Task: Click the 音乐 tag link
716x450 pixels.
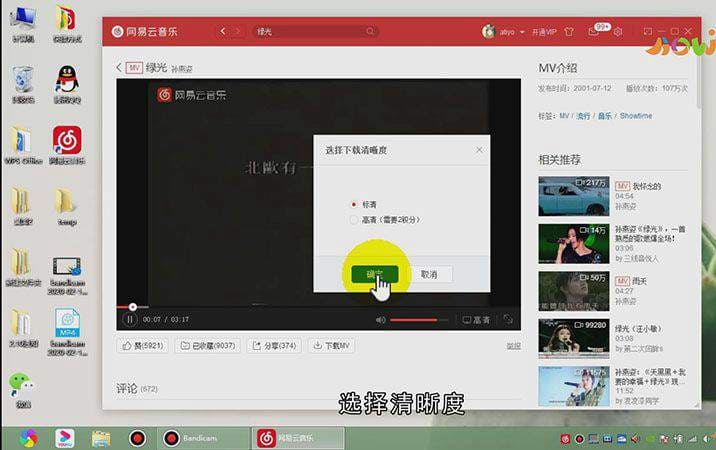Action: click(605, 116)
